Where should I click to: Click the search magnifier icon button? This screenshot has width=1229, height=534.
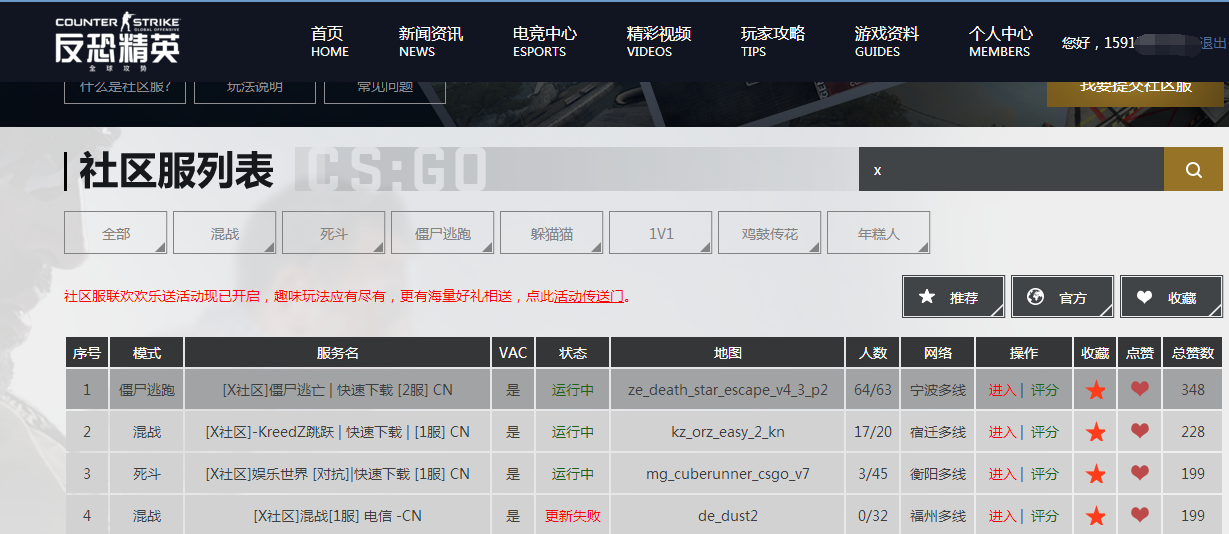click(x=1193, y=170)
